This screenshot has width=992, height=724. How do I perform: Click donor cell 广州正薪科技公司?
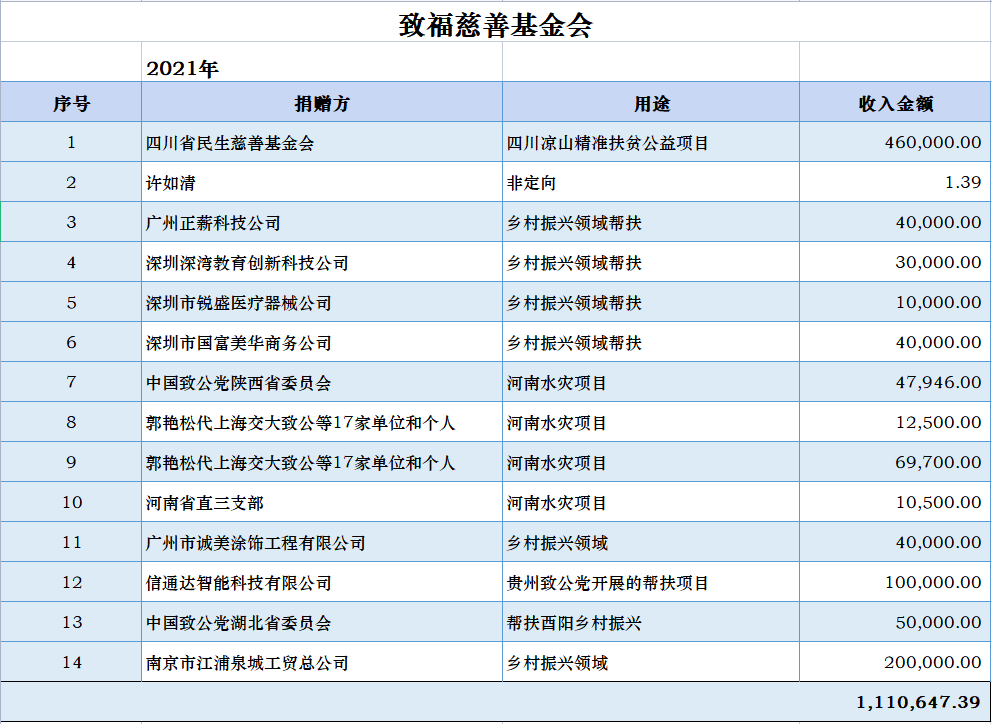(322, 222)
